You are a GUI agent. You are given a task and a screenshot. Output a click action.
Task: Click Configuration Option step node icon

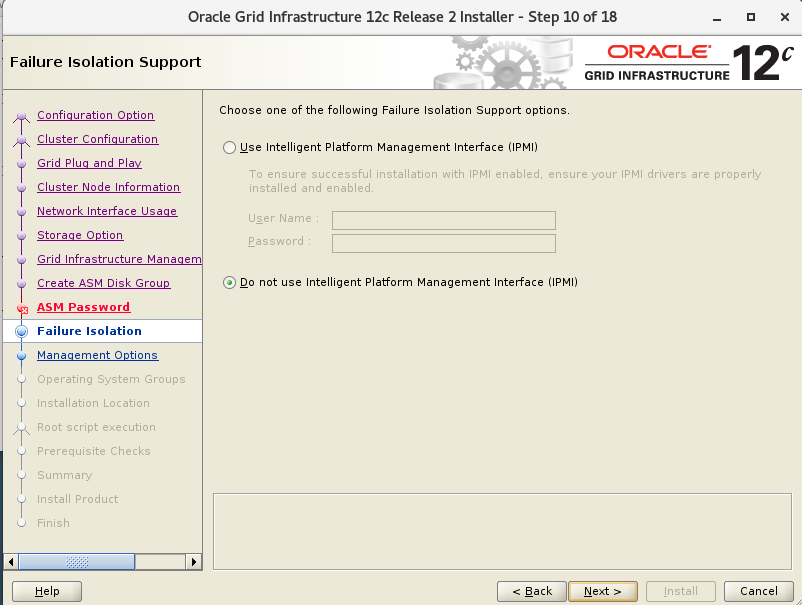(x=21, y=116)
